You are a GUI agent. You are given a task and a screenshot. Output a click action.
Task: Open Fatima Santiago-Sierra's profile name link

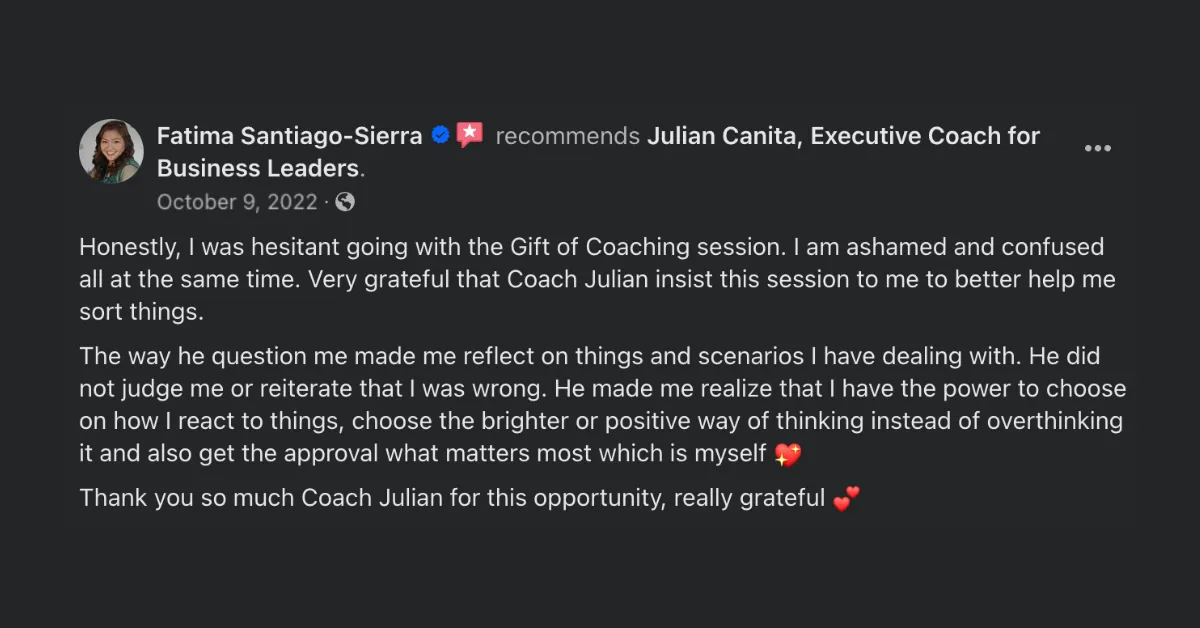(290, 136)
